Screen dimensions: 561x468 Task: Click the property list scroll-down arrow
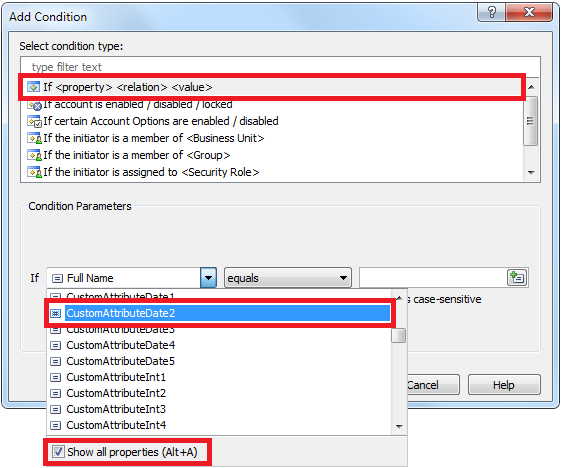(399, 426)
